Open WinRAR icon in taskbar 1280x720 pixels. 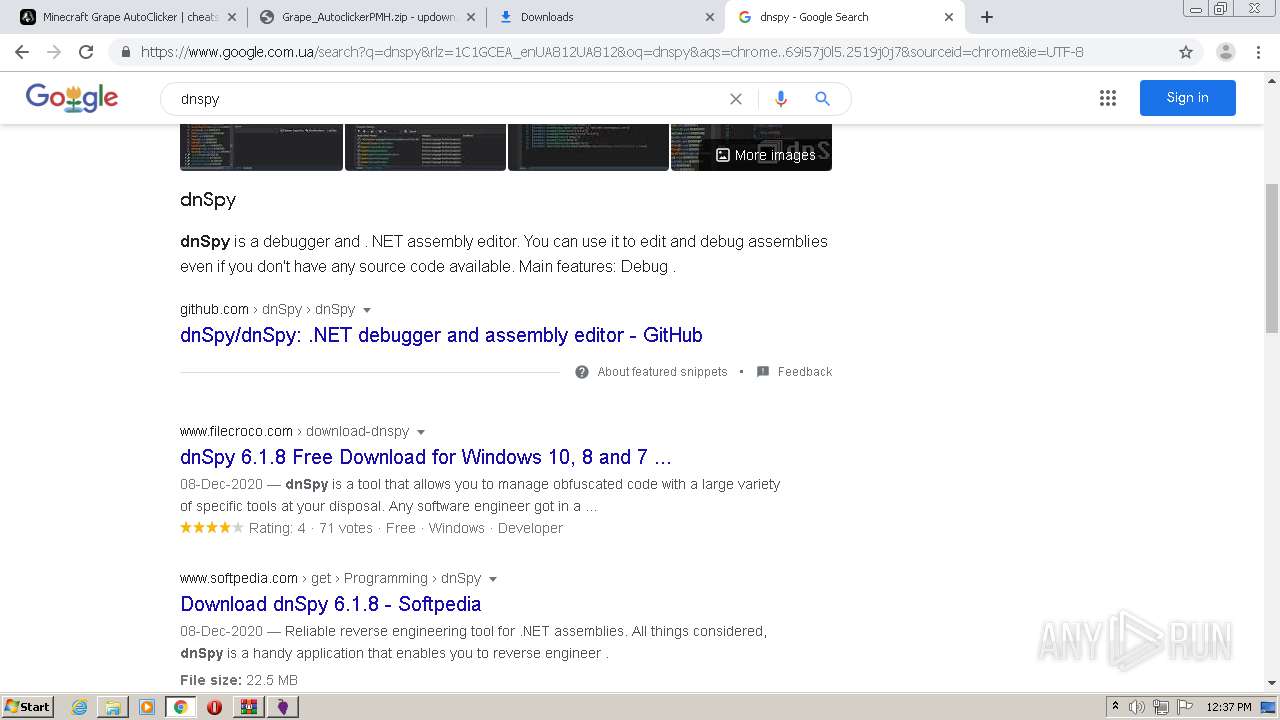[249, 707]
